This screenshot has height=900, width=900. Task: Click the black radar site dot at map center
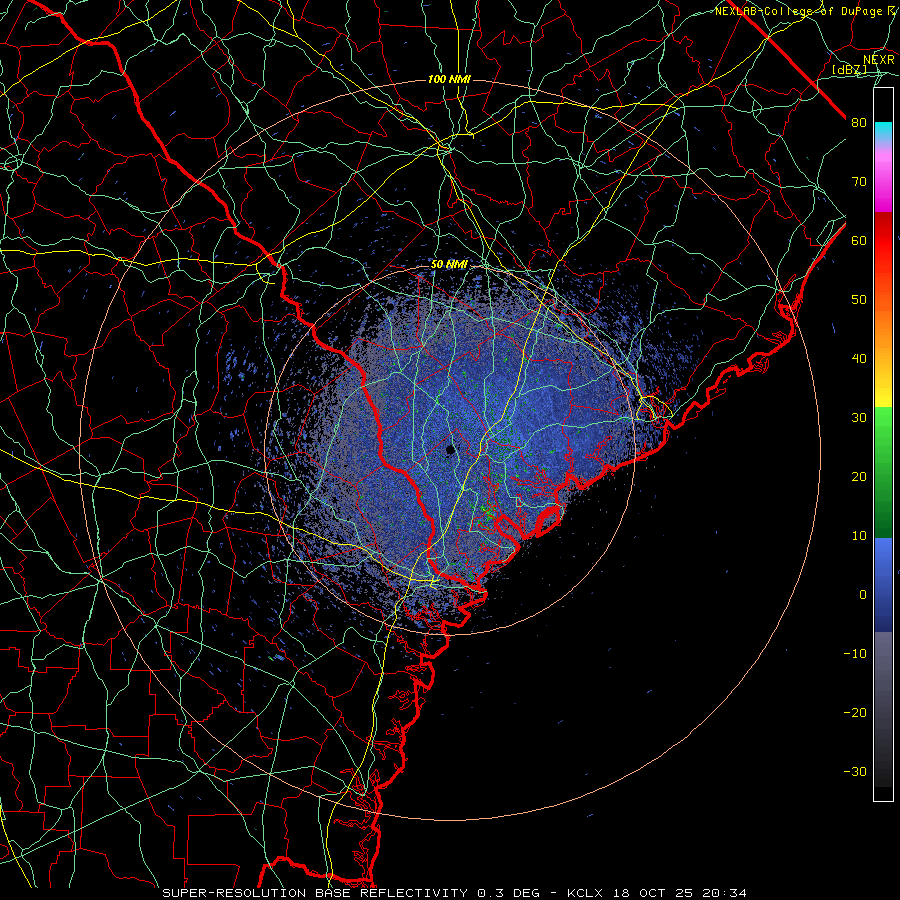[x=451, y=449]
